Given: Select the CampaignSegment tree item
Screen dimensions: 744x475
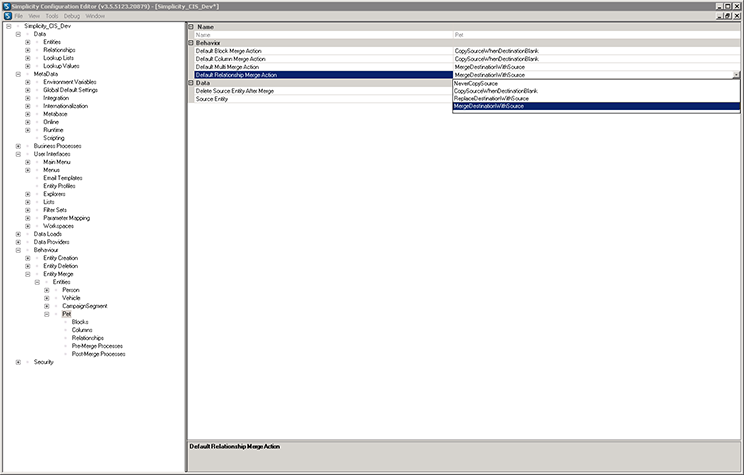Looking at the screenshot, I should pos(85,306).
